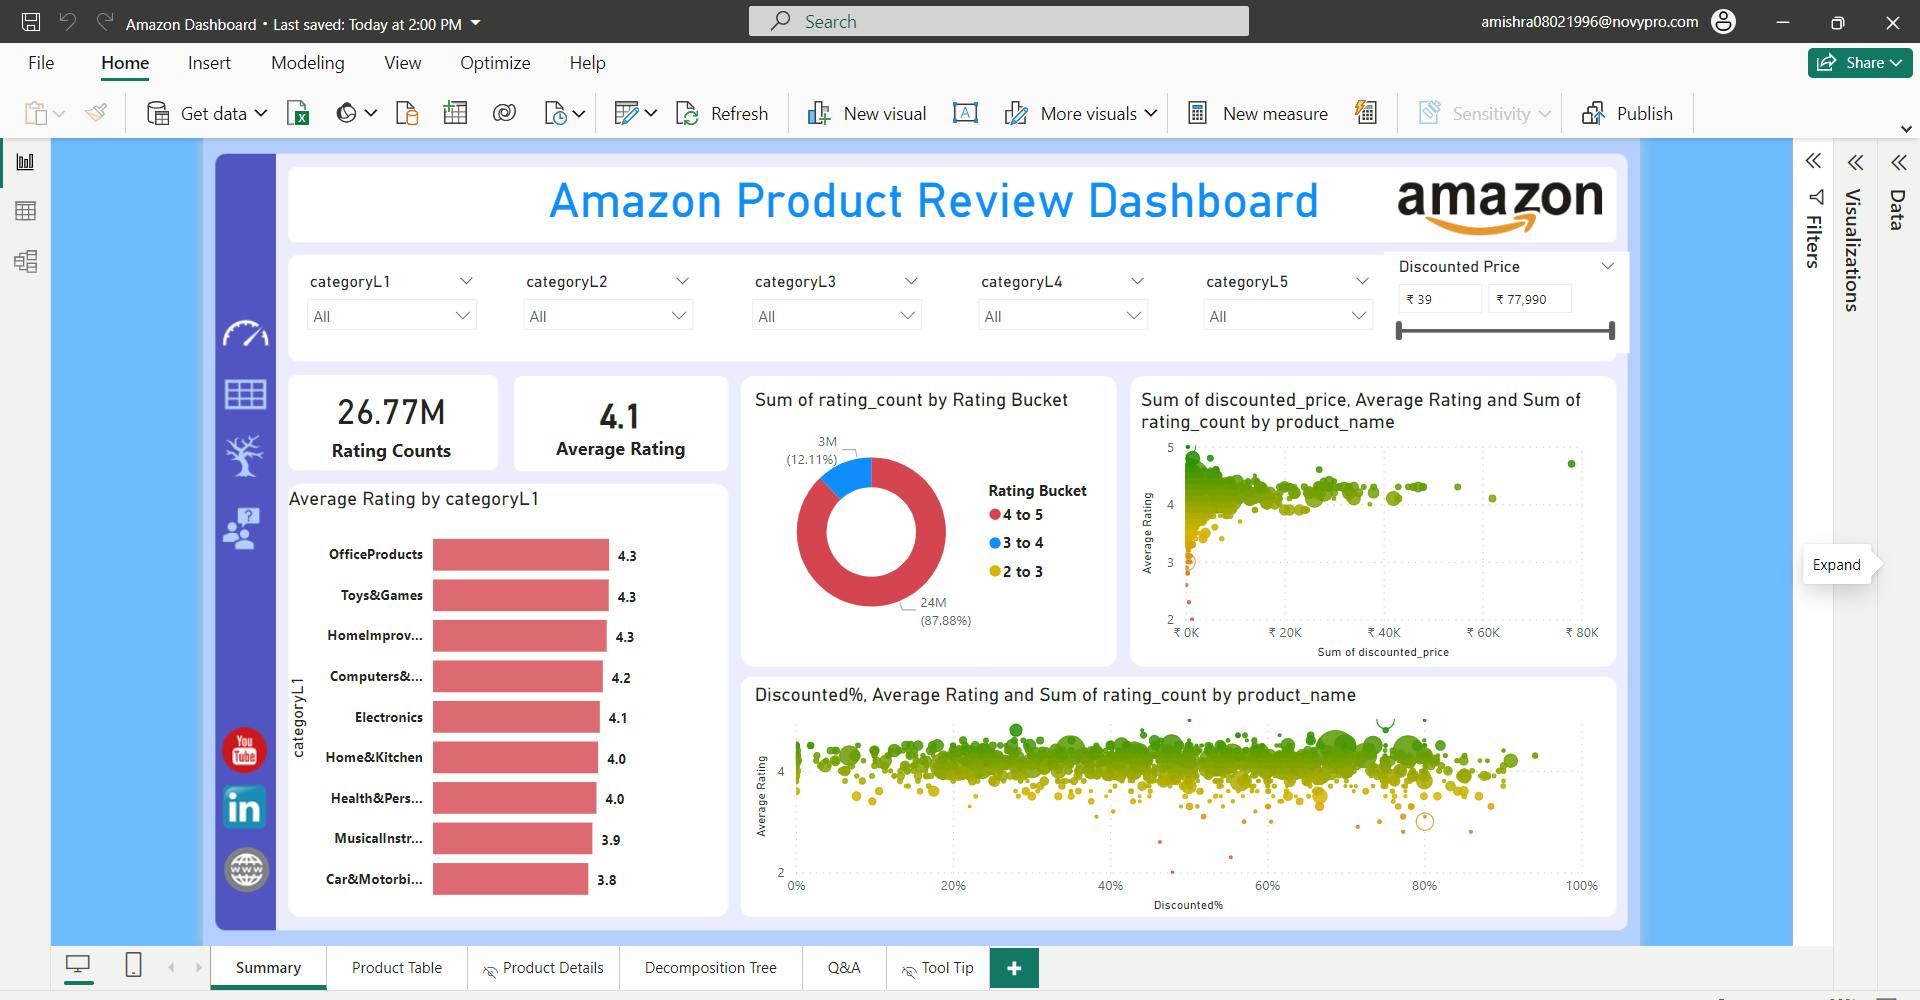Screen dimensions: 1920x1000
Task: Expand the Visualizations pane
Action: point(1855,162)
